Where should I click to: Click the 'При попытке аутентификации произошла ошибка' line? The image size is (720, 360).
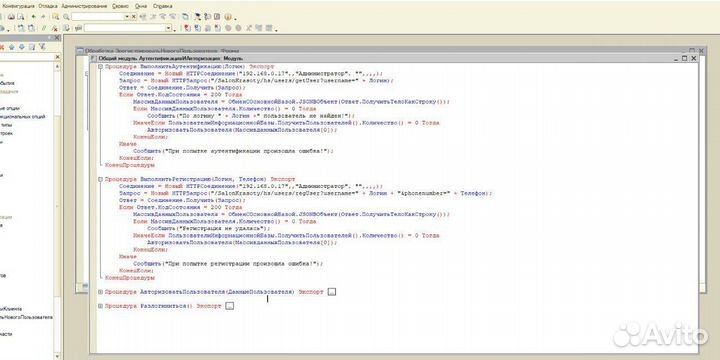coord(233,151)
